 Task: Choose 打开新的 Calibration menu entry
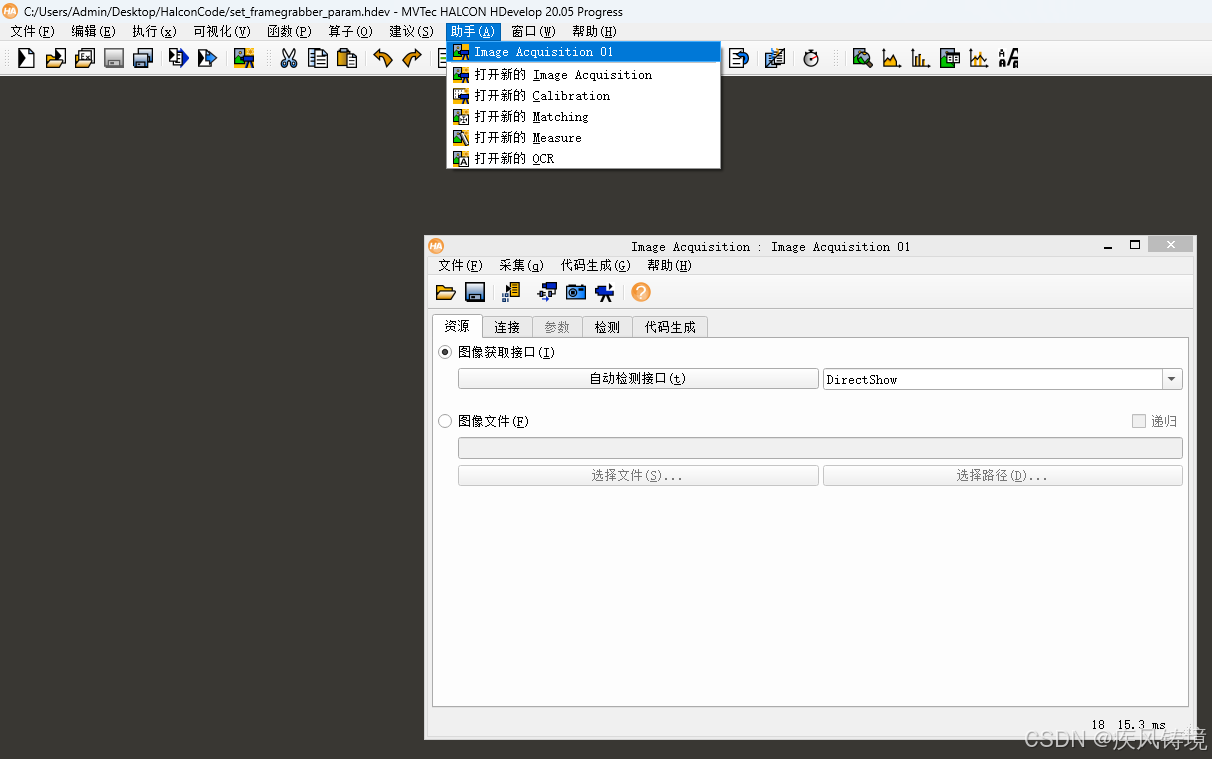(x=583, y=96)
